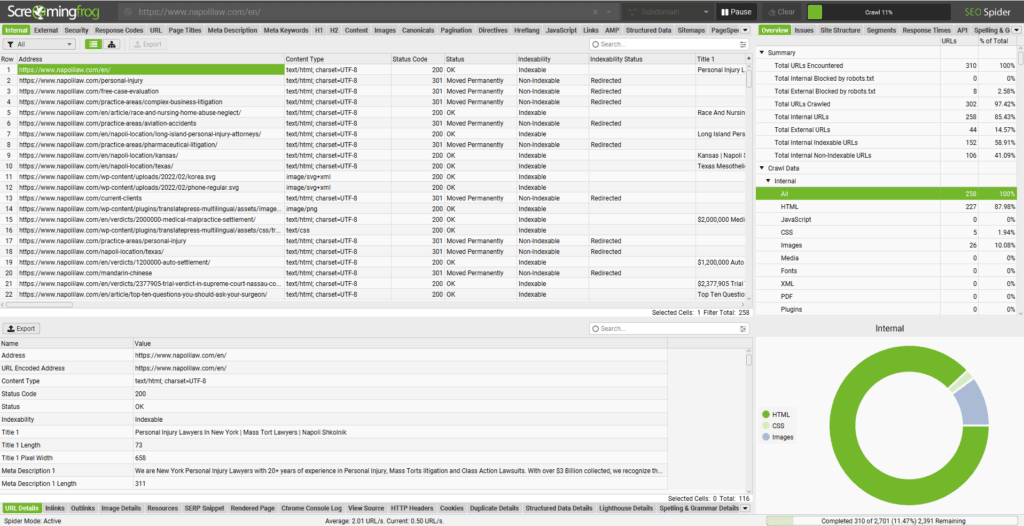Open Site Structure tab
Viewport: 1024px width, 526px height.
pyautogui.click(x=840, y=30)
